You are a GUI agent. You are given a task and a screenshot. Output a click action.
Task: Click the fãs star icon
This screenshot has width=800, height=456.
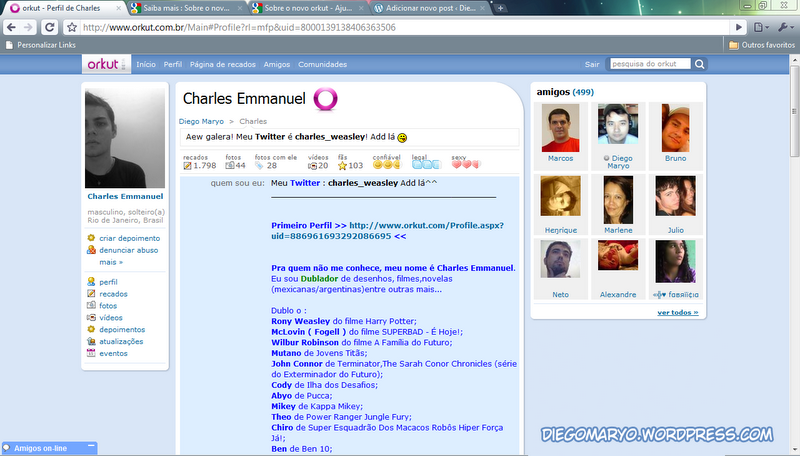(342, 165)
